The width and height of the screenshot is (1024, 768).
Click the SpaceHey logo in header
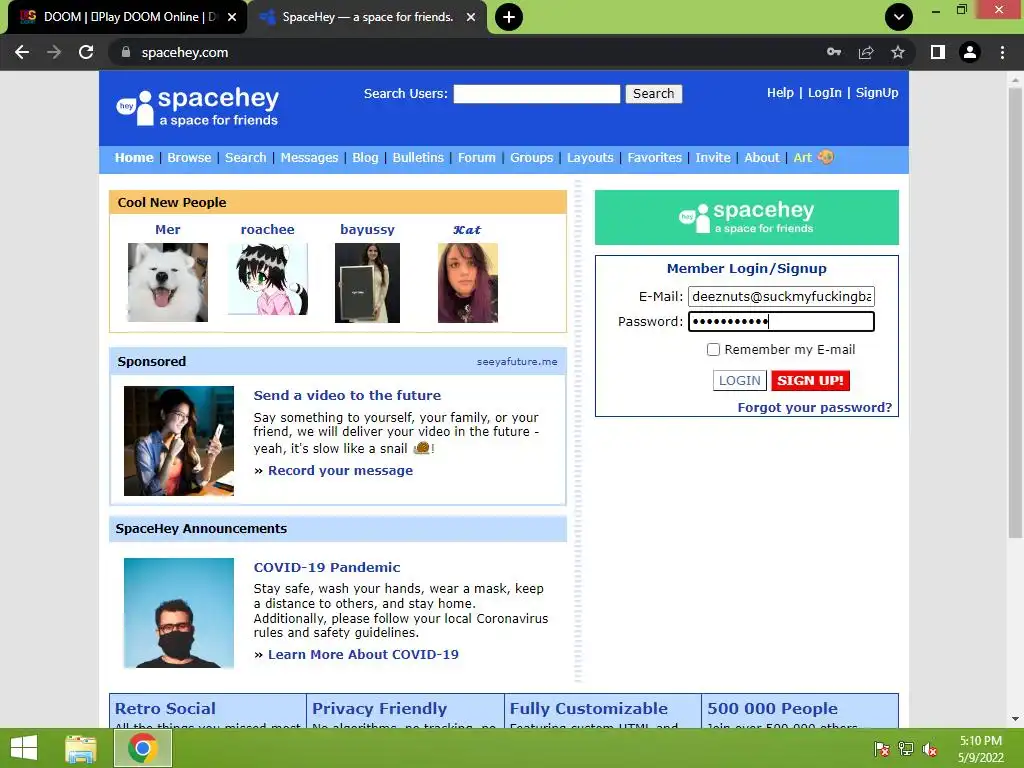coord(197,106)
